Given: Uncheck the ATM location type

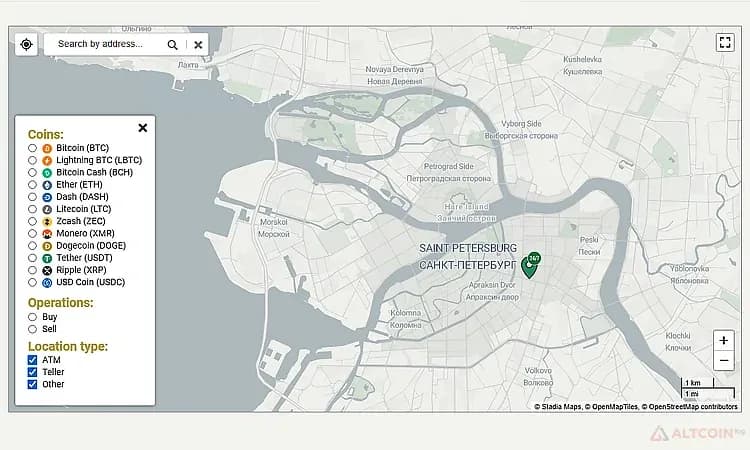Looking at the screenshot, I should pyautogui.click(x=32, y=360).
